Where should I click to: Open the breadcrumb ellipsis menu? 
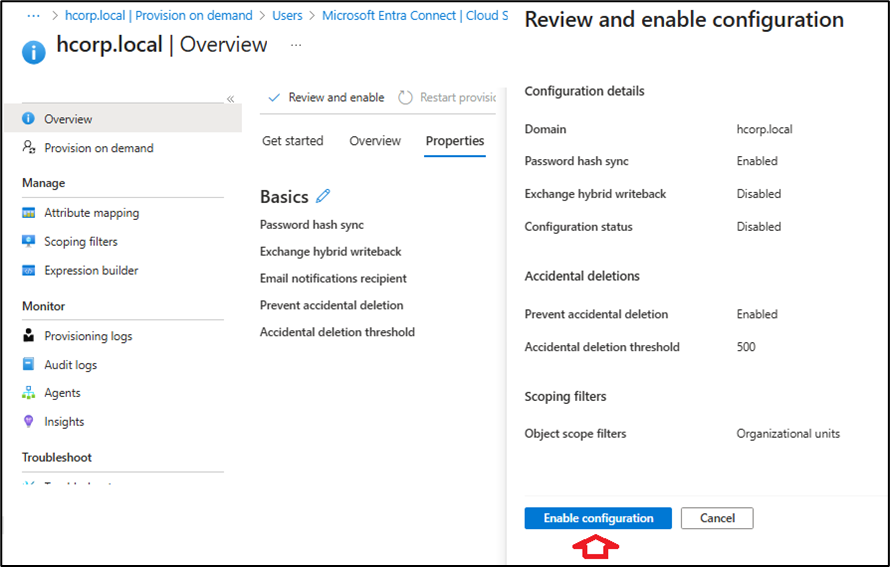tap(34, 16)
